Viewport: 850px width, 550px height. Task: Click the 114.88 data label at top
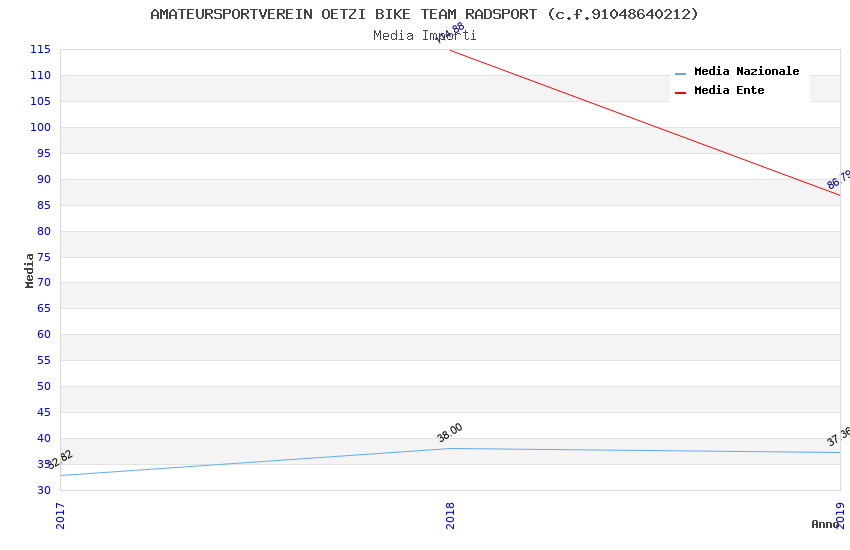[x=450, y=33]
